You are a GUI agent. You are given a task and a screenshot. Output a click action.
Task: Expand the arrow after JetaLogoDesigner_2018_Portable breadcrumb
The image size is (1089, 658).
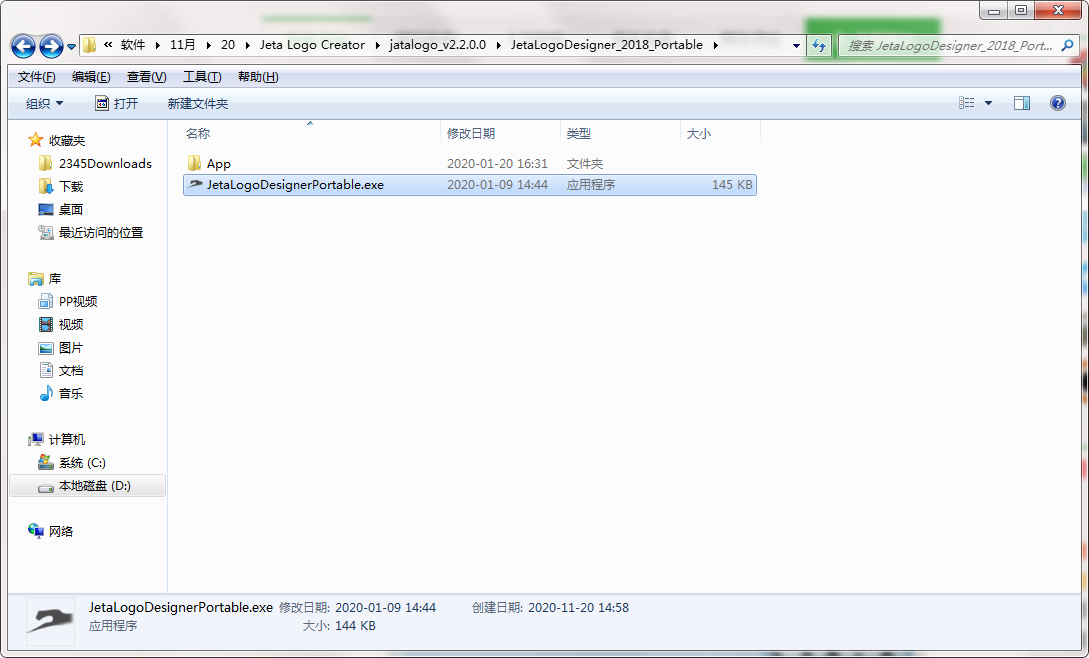[x=715, y=46]
